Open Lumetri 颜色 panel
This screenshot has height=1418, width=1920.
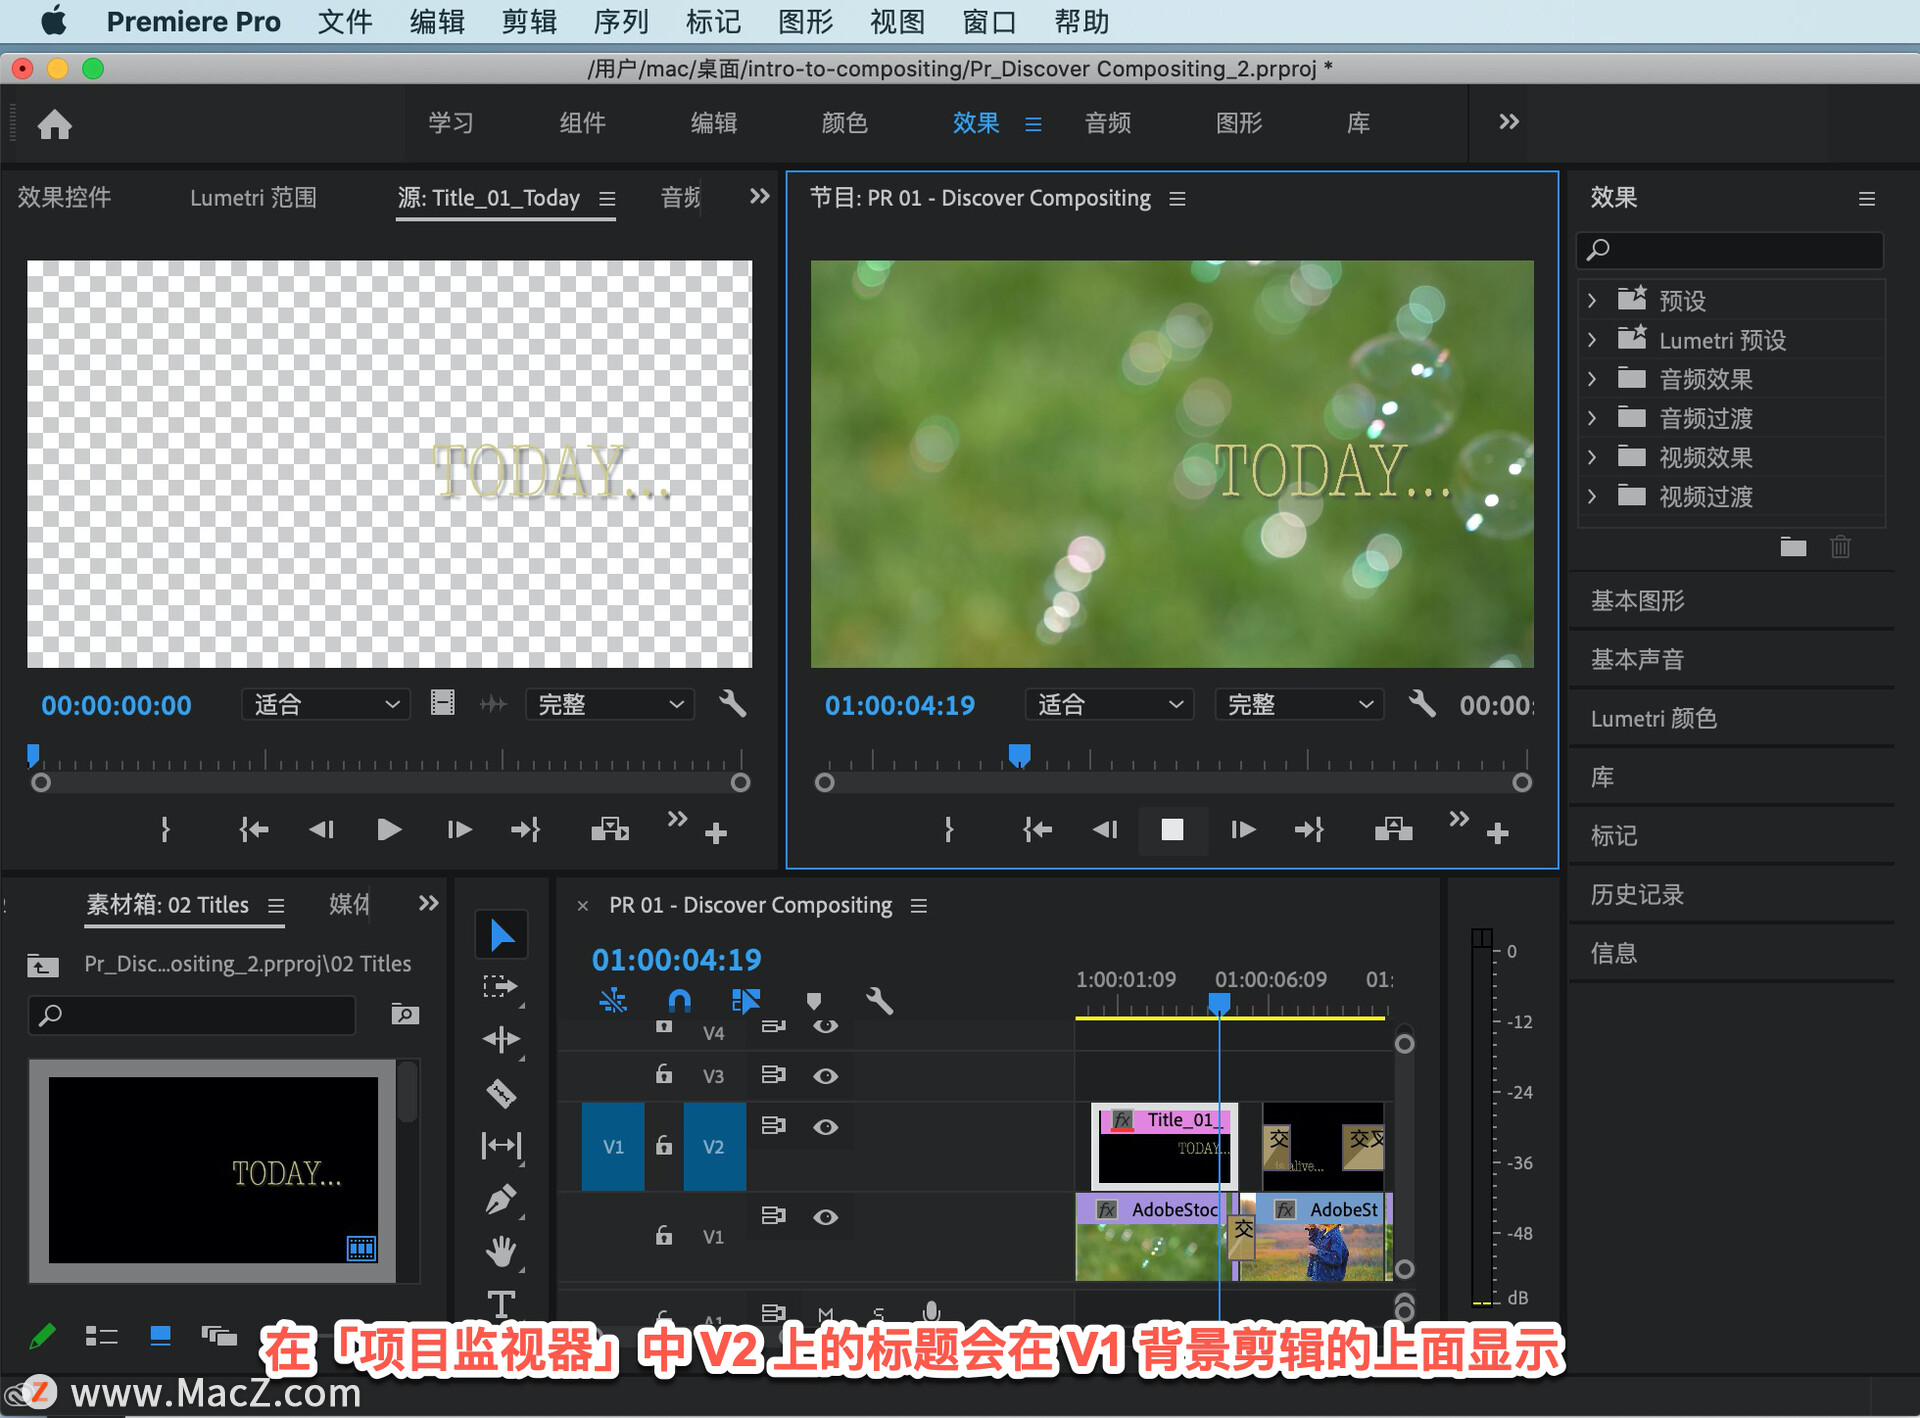point(1653,719)
